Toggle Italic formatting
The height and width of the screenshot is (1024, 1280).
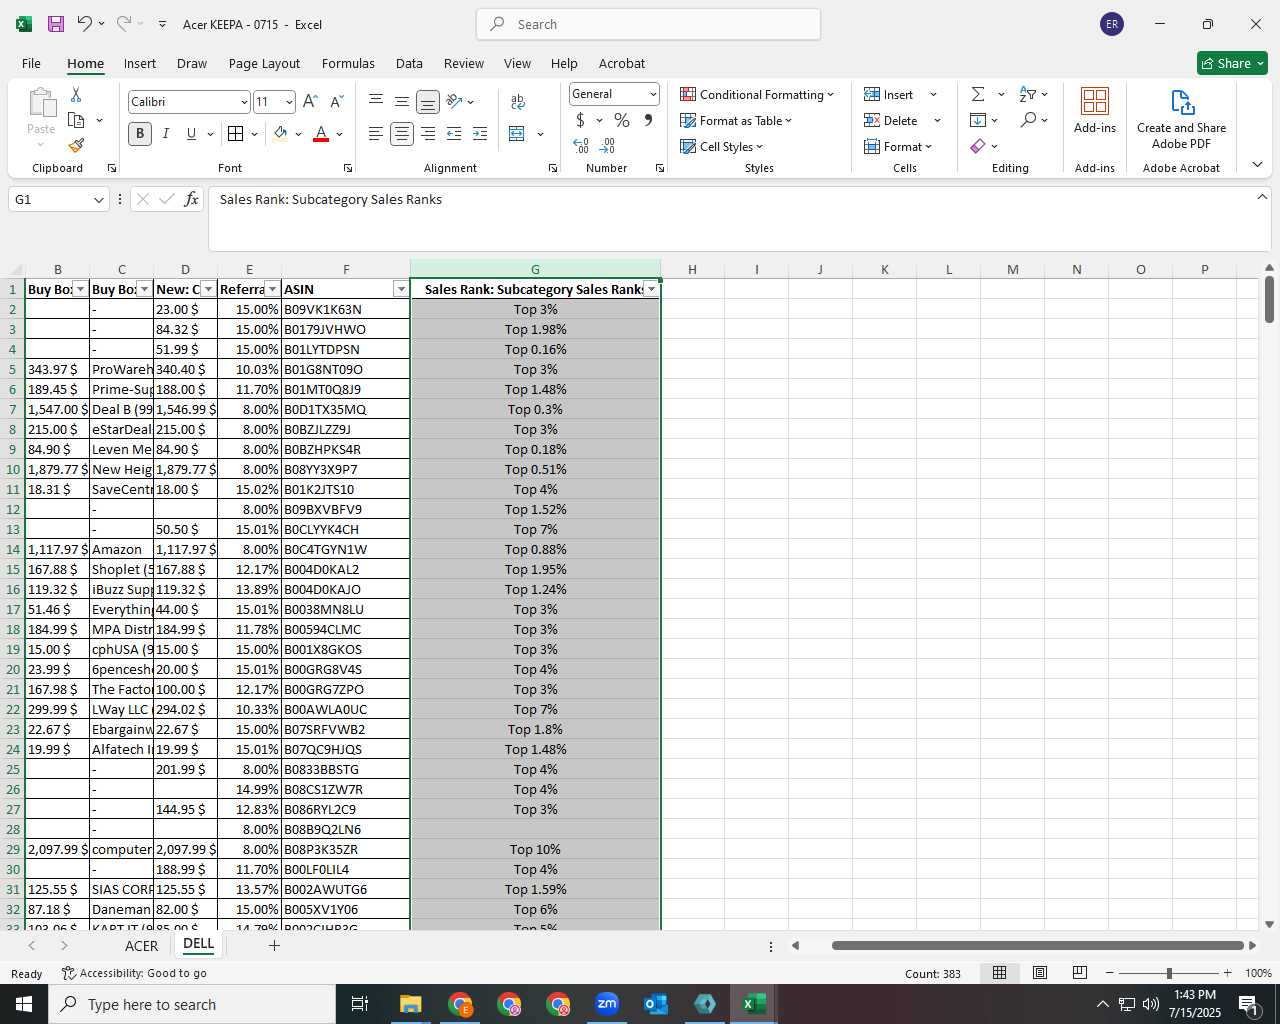(166, 134)
